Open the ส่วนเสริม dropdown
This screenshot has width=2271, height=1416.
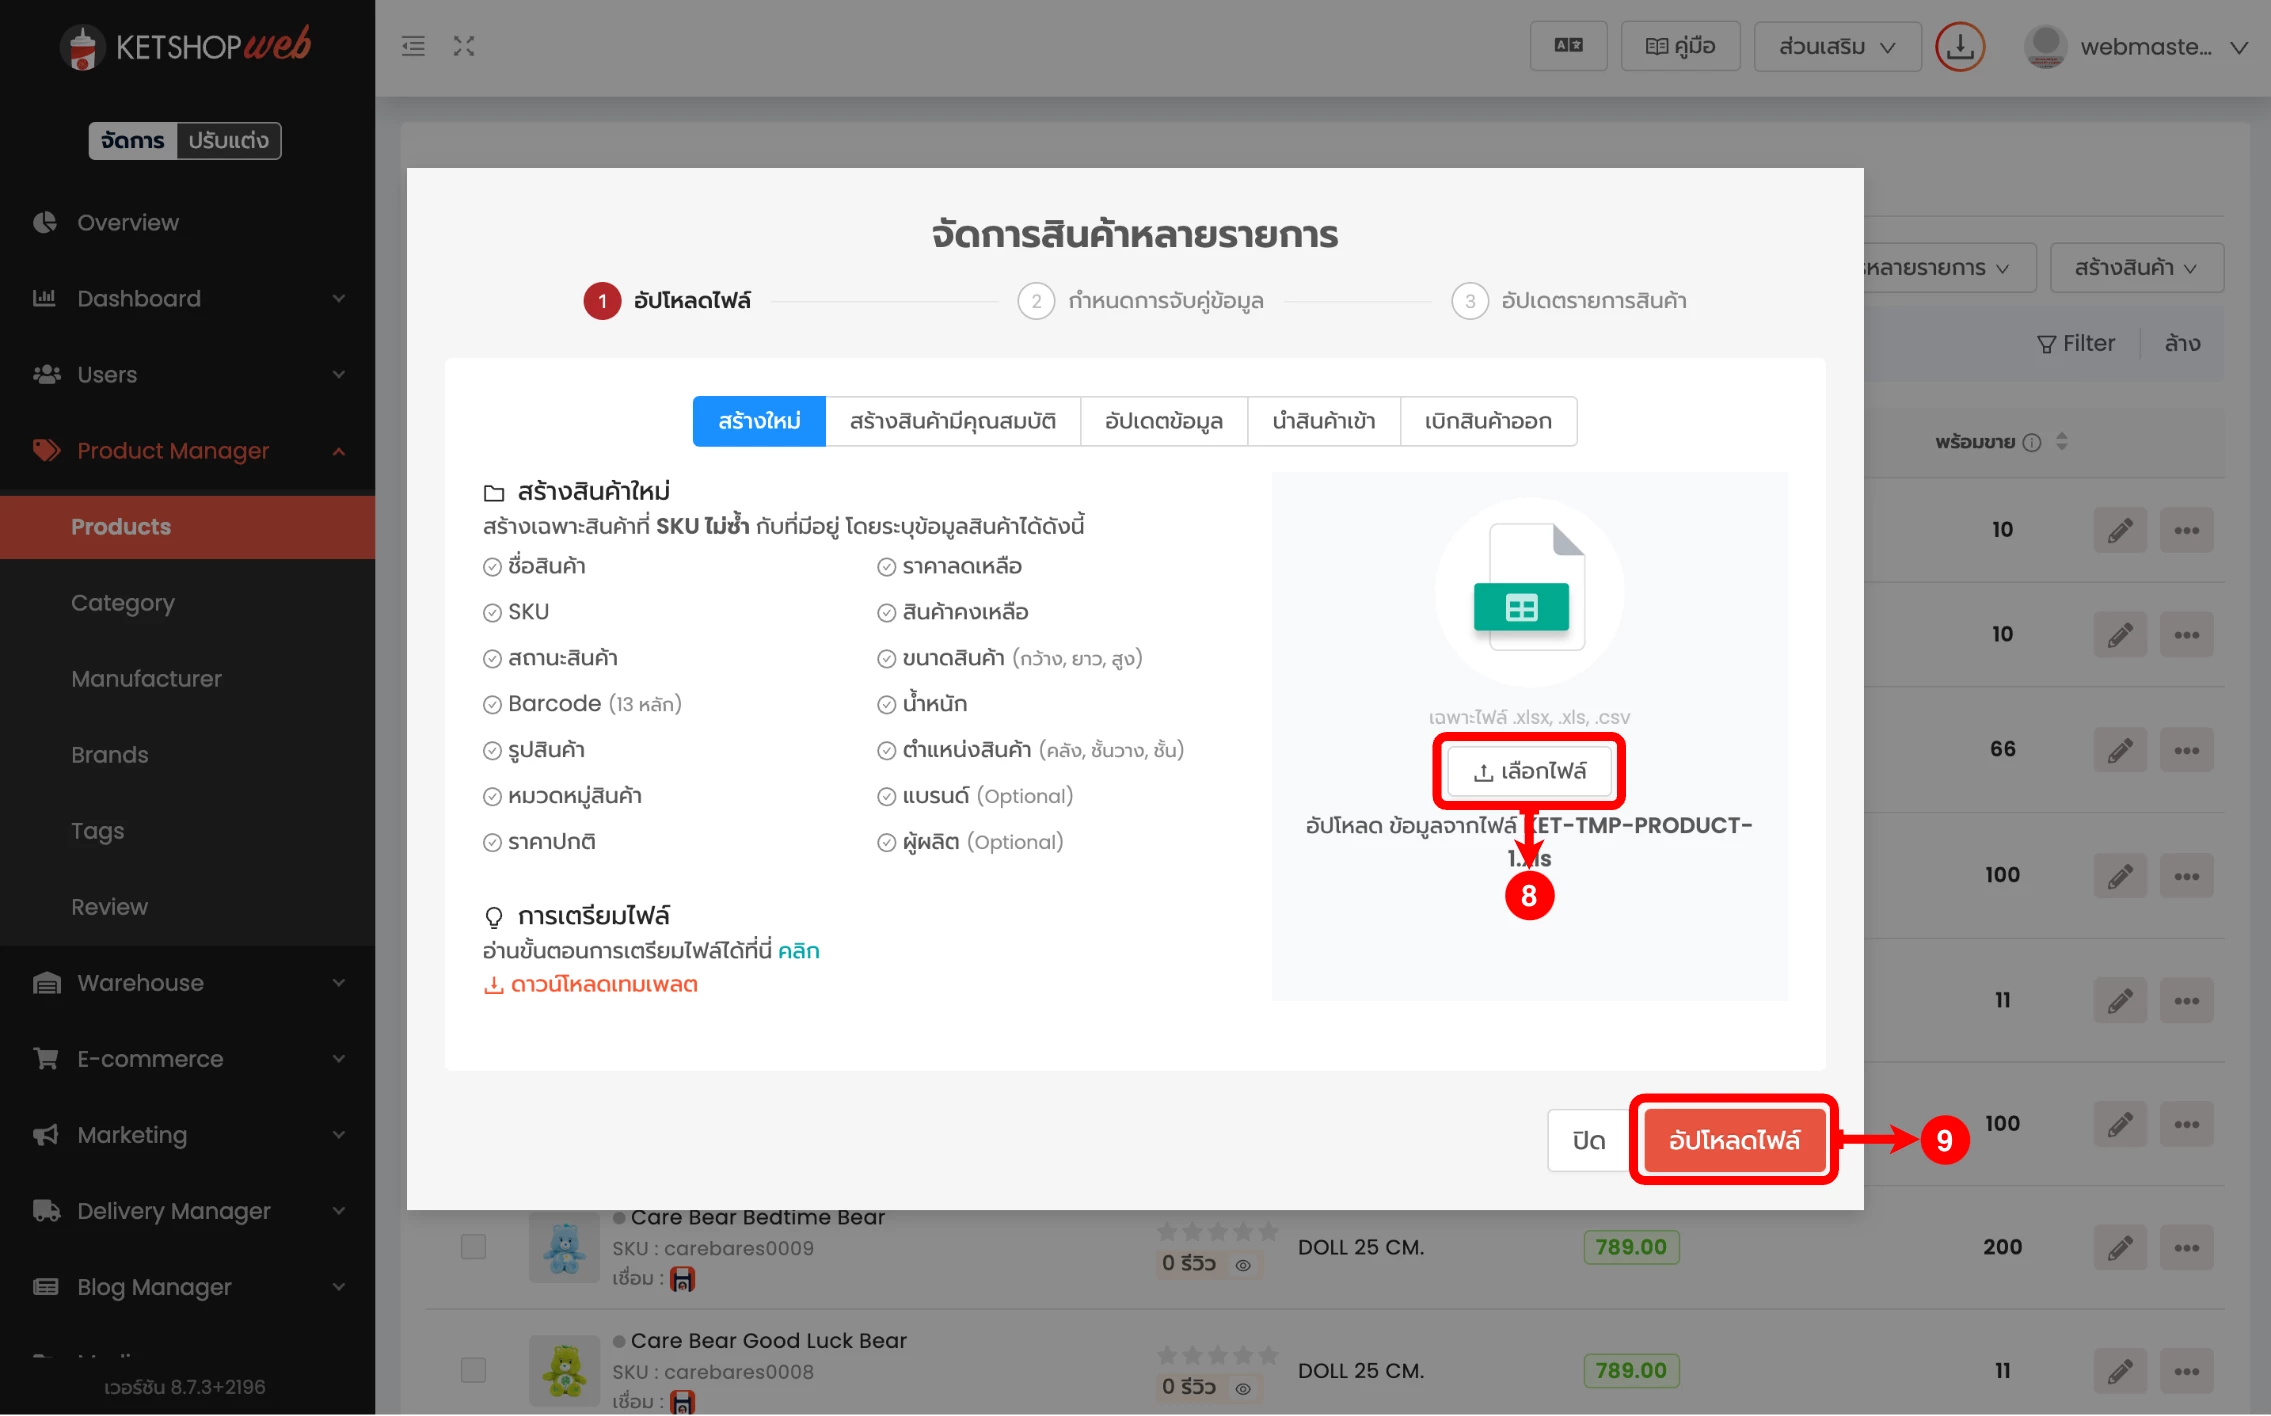(x=1836, y=46)
